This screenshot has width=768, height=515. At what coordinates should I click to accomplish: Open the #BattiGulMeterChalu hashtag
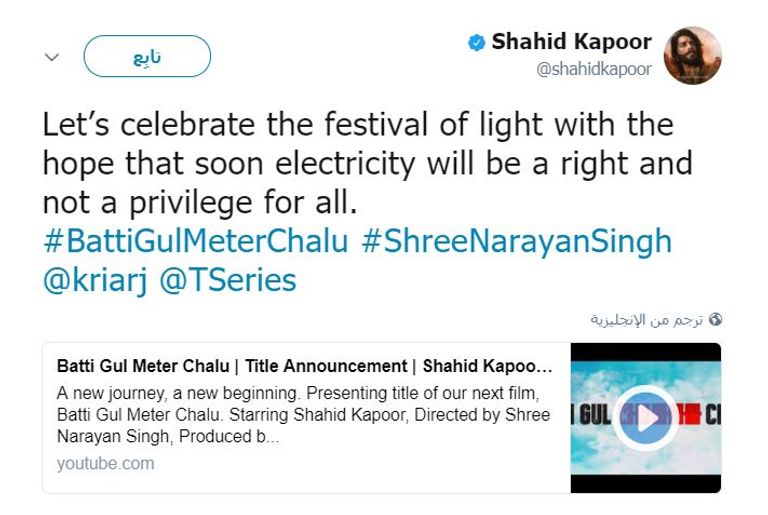(x=194, y=241)
